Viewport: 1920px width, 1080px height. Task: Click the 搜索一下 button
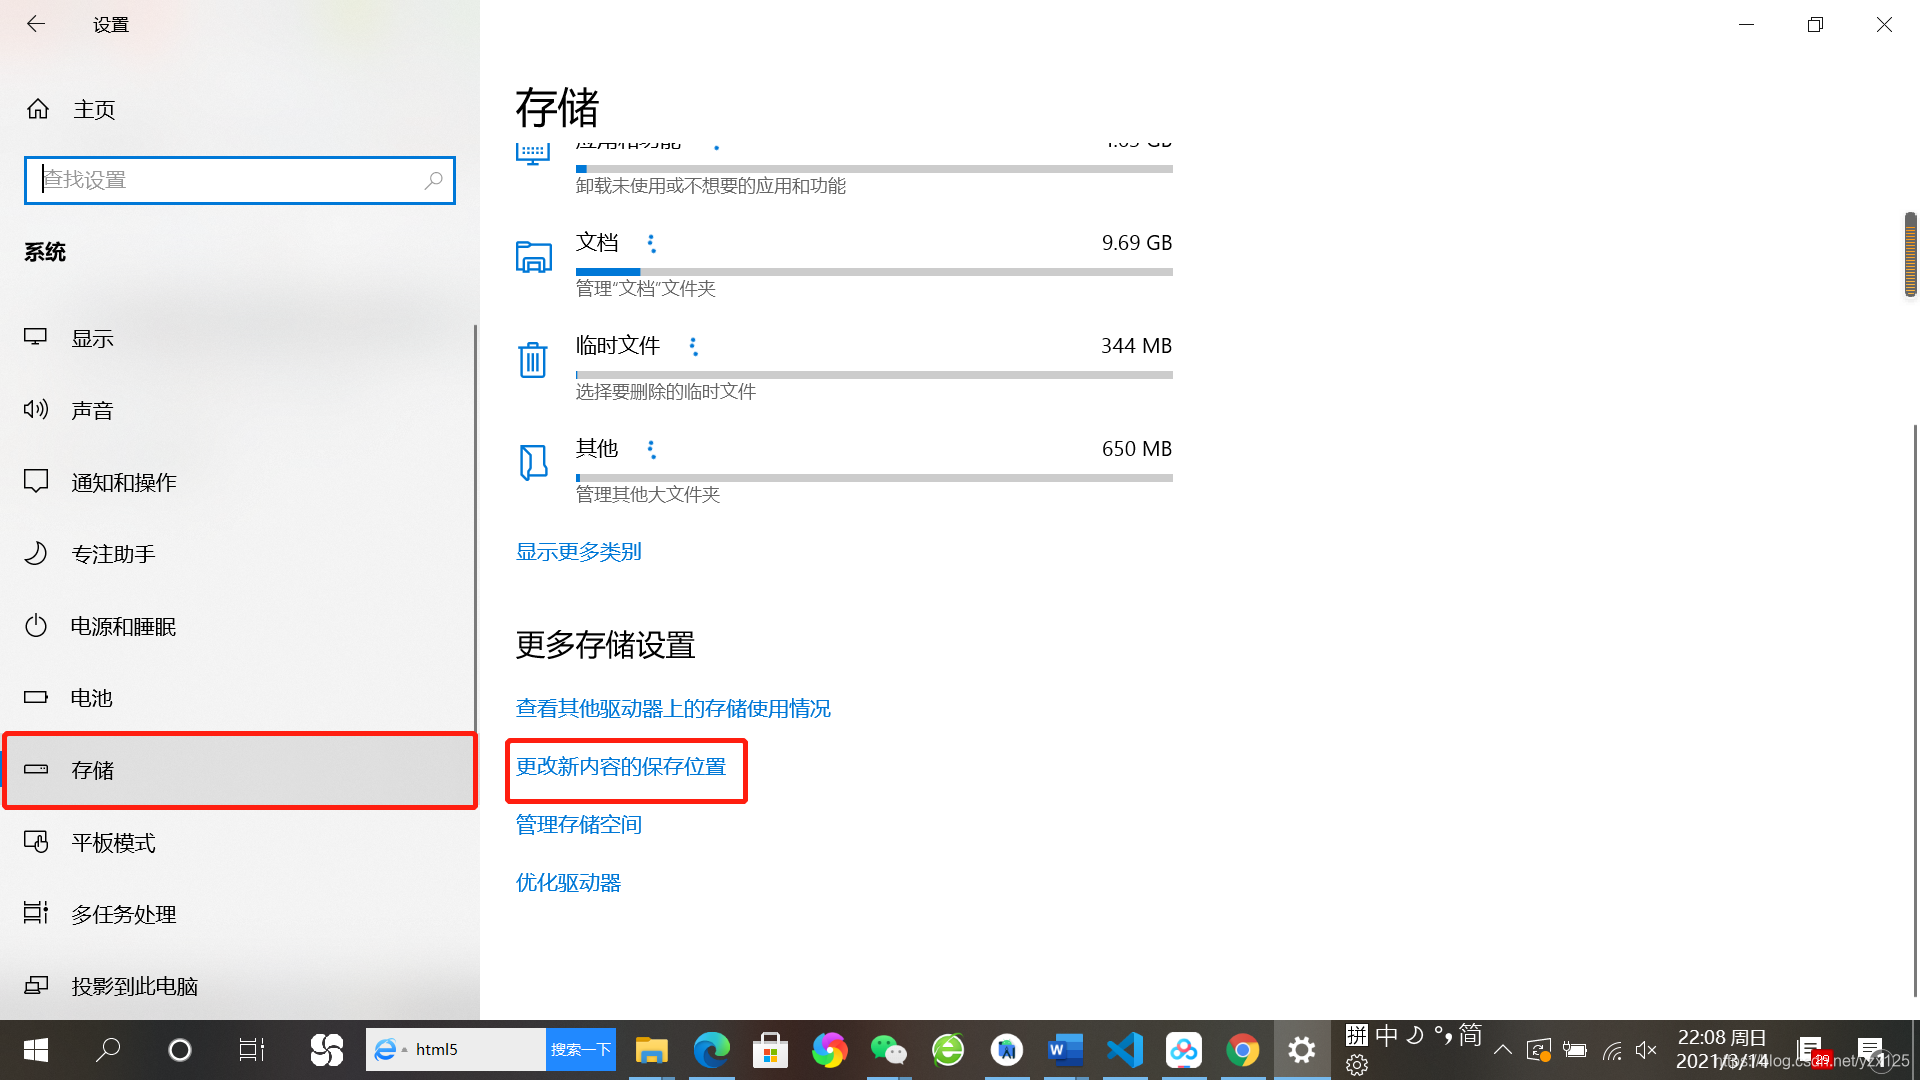point(581,1049)
